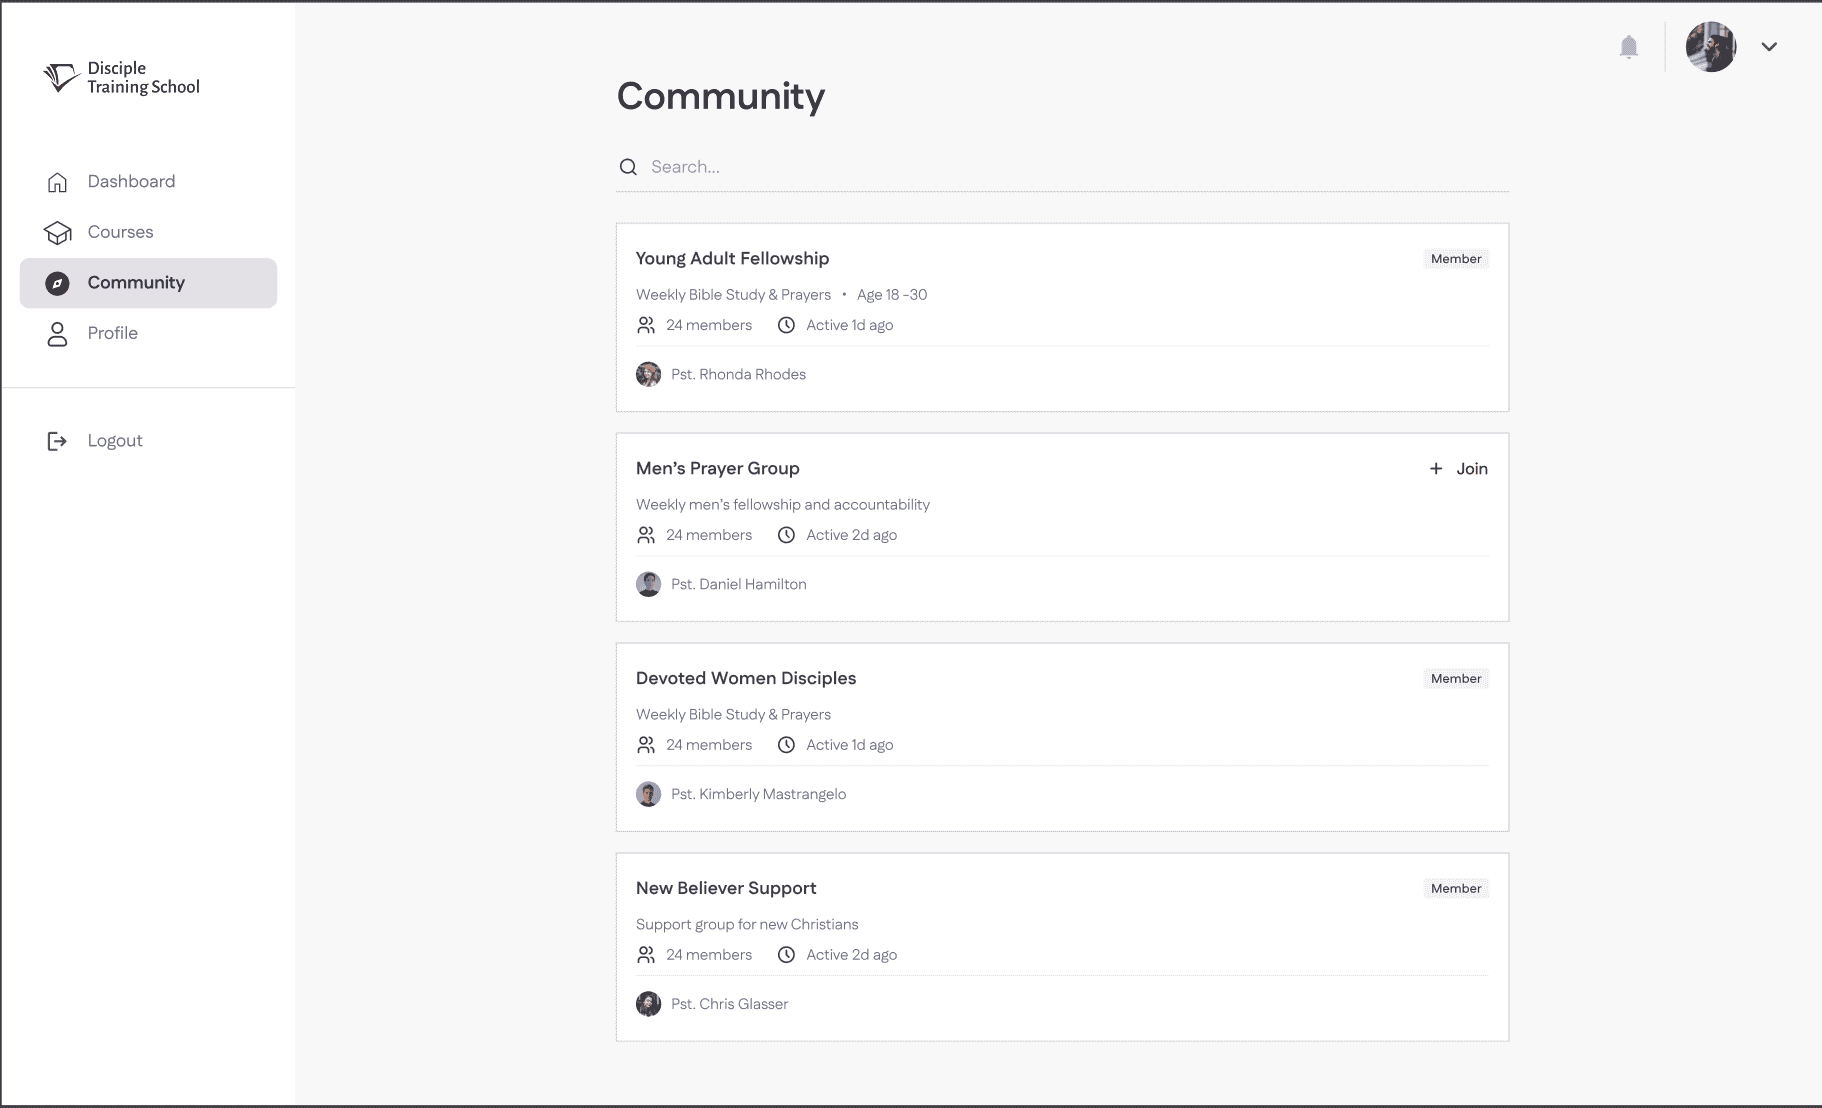1822x1108 pixels.
Task: Click members icon in Young Adult Fellowship card
Action: 646,325
